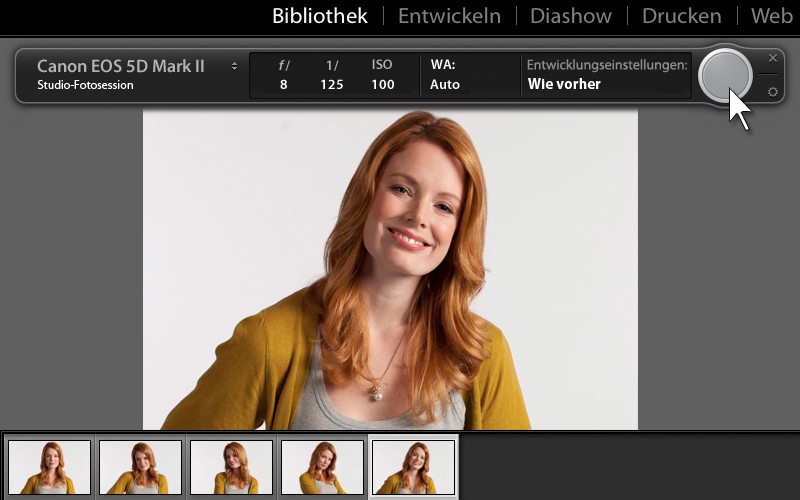800x500 pixels.
Task: Open the Web module
Action: 771,16
